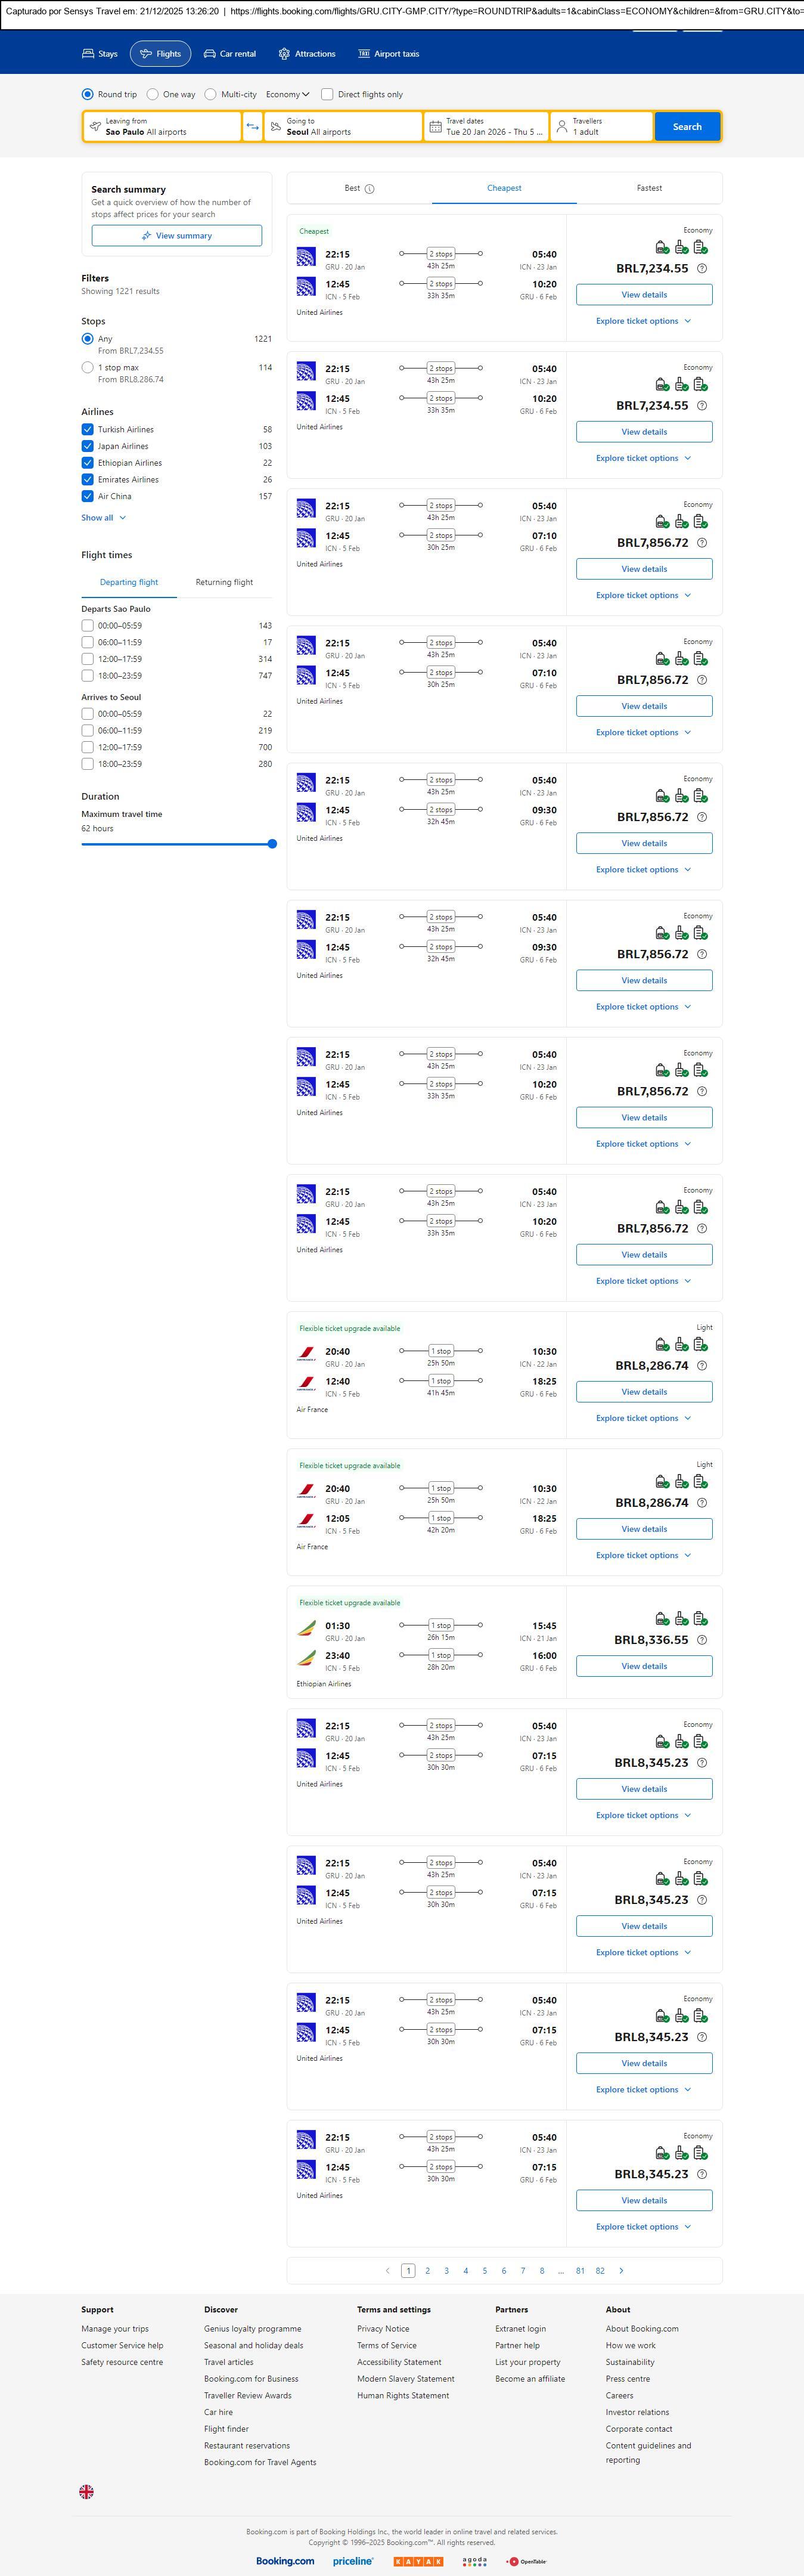Viewport: 804px width, 2576px height.
Task: Expand the Show all airlines list
Action: click(104, 518)
